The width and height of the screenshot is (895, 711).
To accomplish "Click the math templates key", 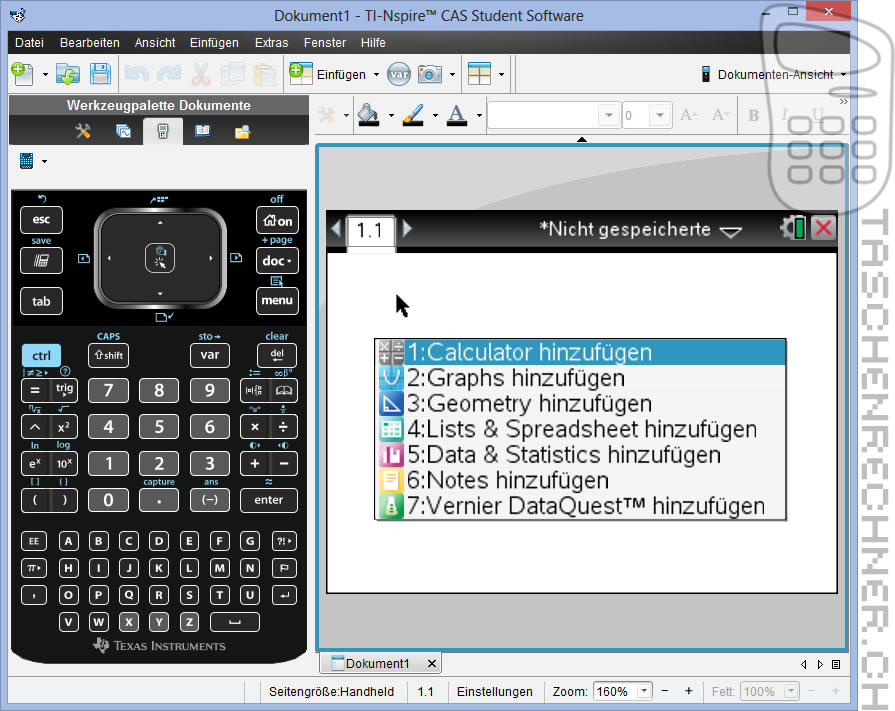I will click(x=254, y=390).
